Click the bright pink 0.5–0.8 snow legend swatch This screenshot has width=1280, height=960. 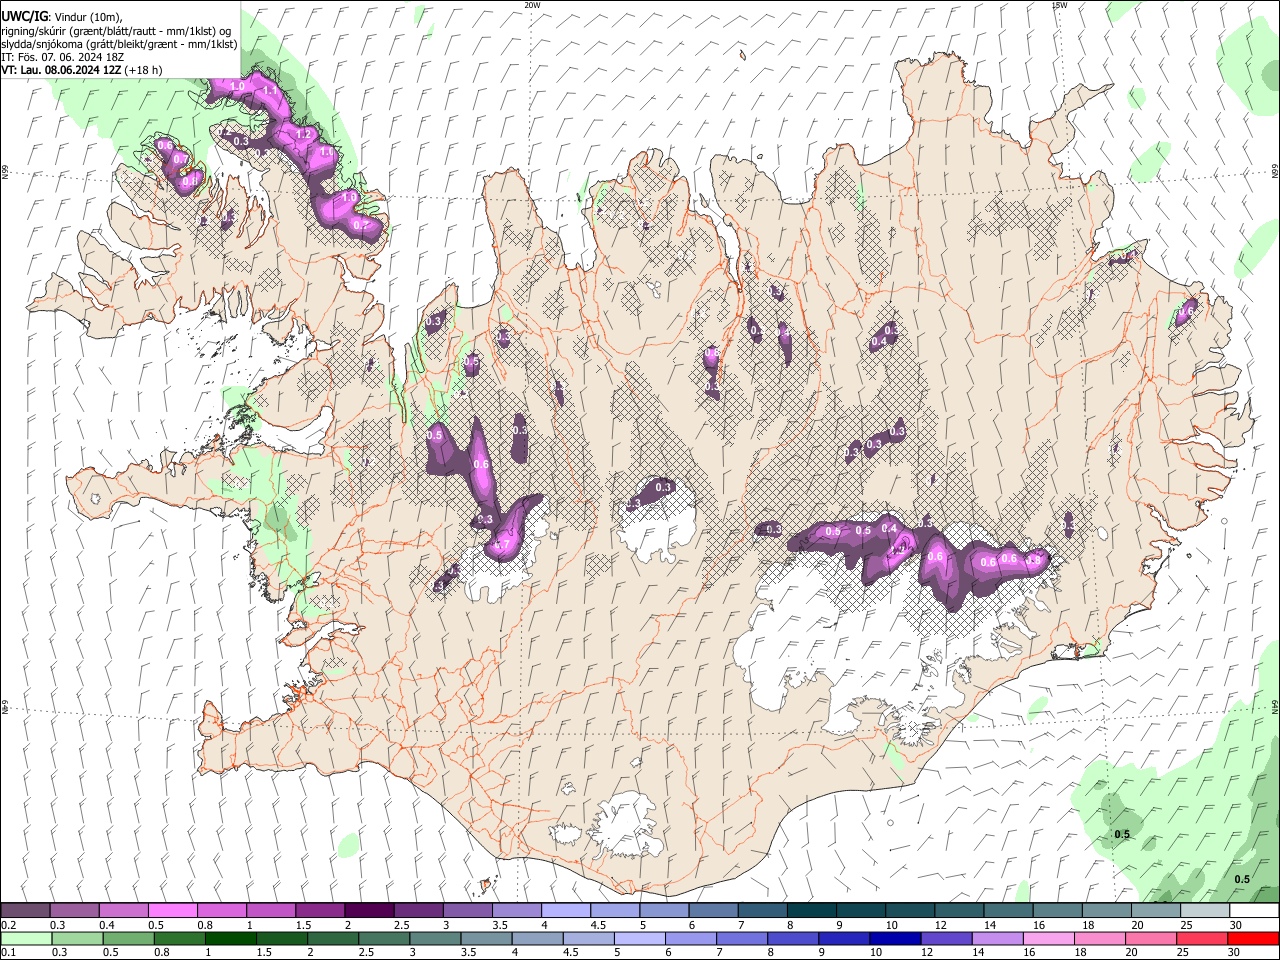point(173,911)
